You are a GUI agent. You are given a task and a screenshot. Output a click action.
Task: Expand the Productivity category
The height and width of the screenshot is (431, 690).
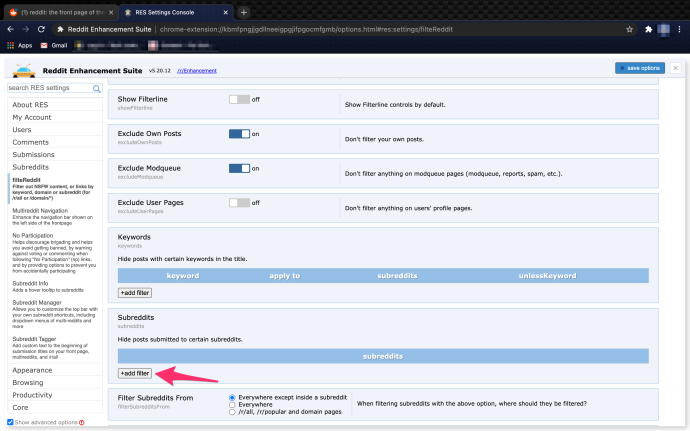(x=55, y=395)
